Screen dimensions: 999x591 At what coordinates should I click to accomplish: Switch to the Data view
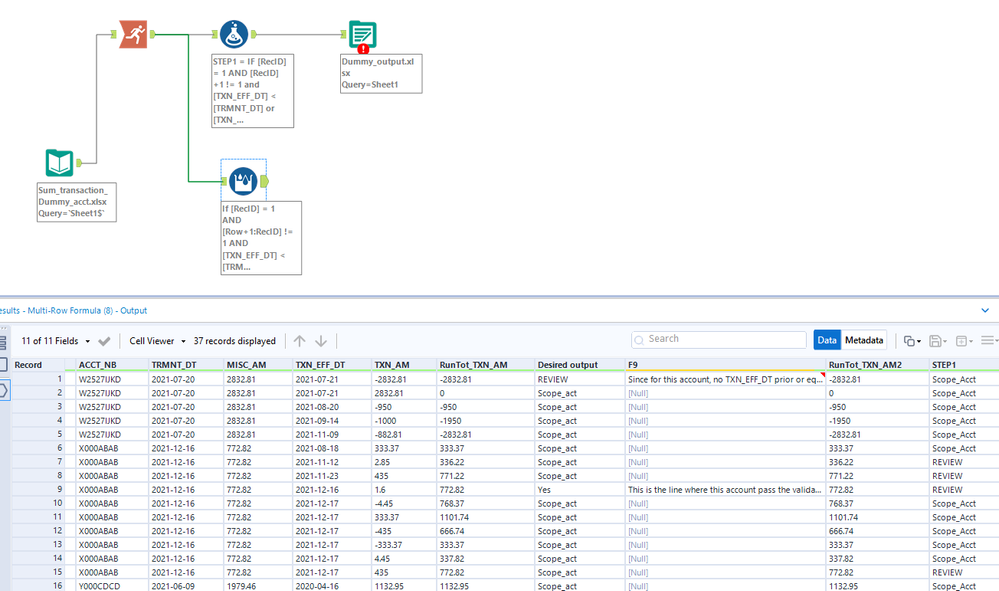(827, 340)
